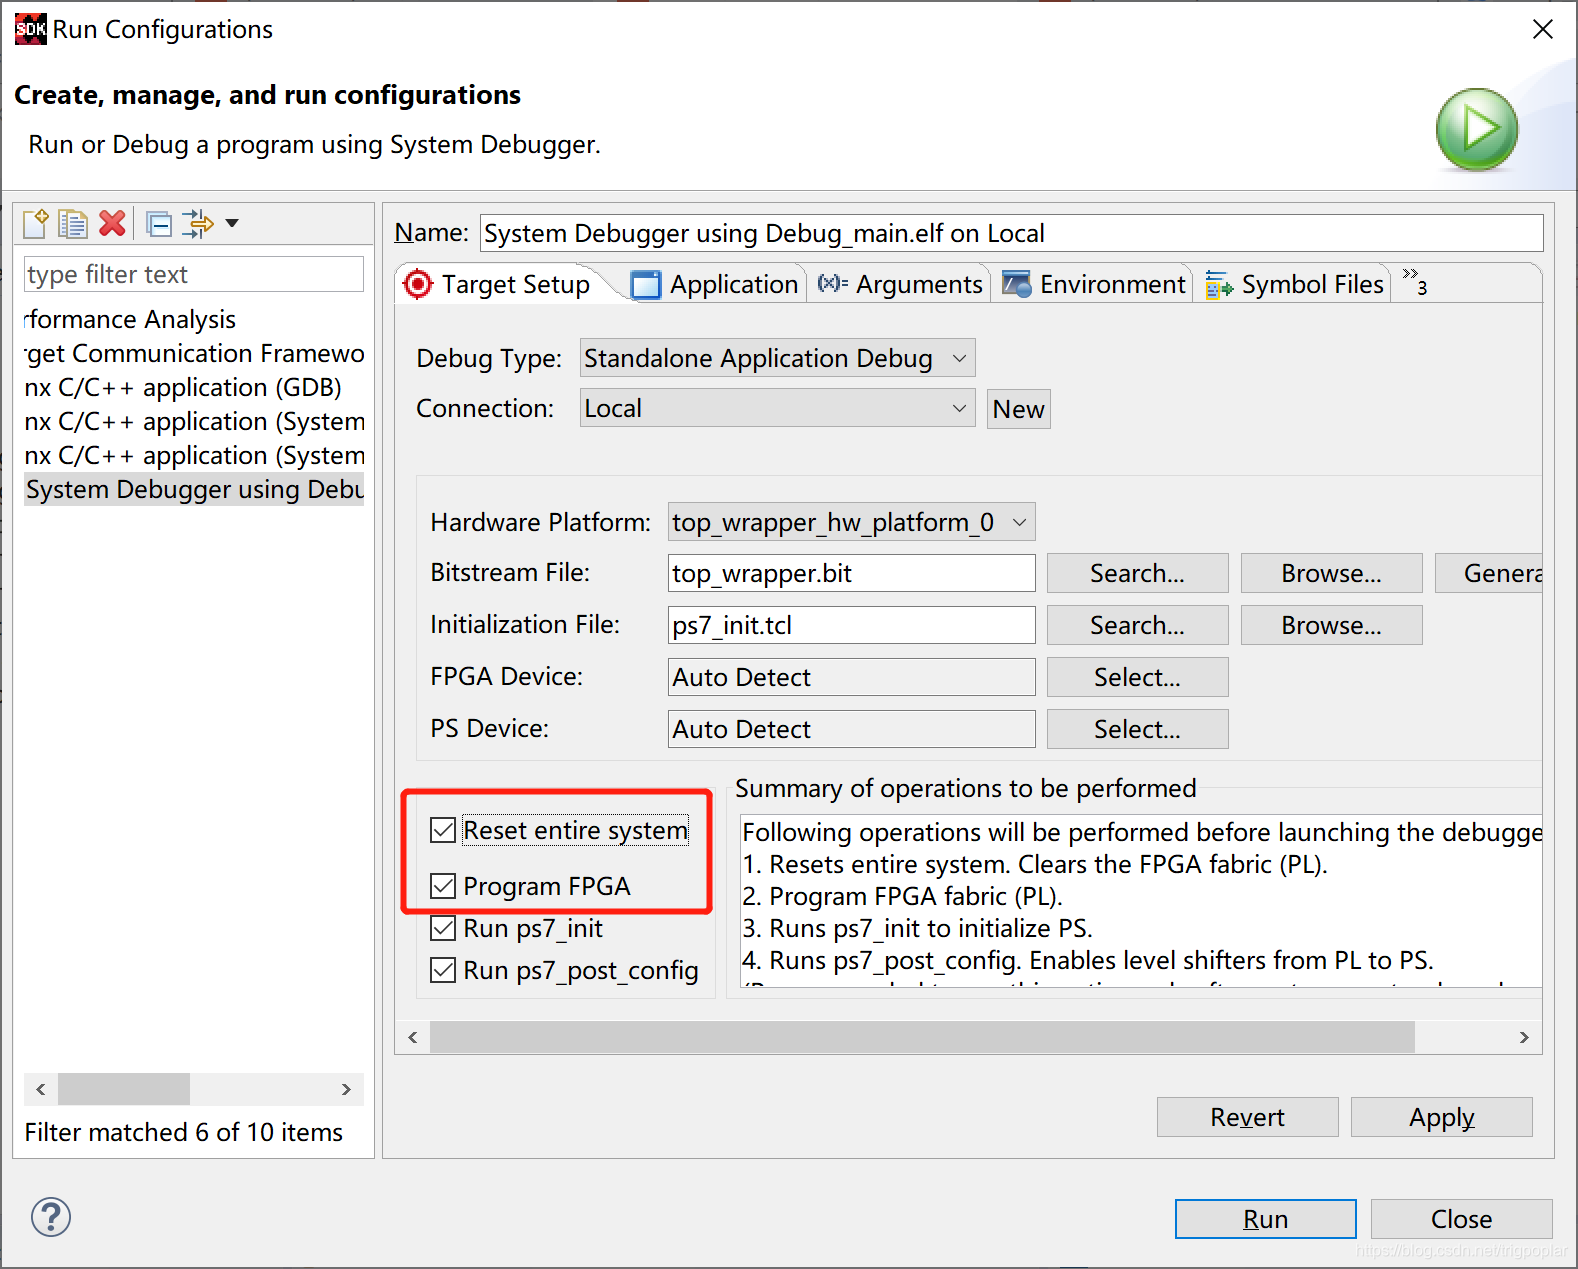The height and width of the screenshot is (1269, 1578).
Task: Click the Generate bitstream button
Action: click(x=1489, y=573)
